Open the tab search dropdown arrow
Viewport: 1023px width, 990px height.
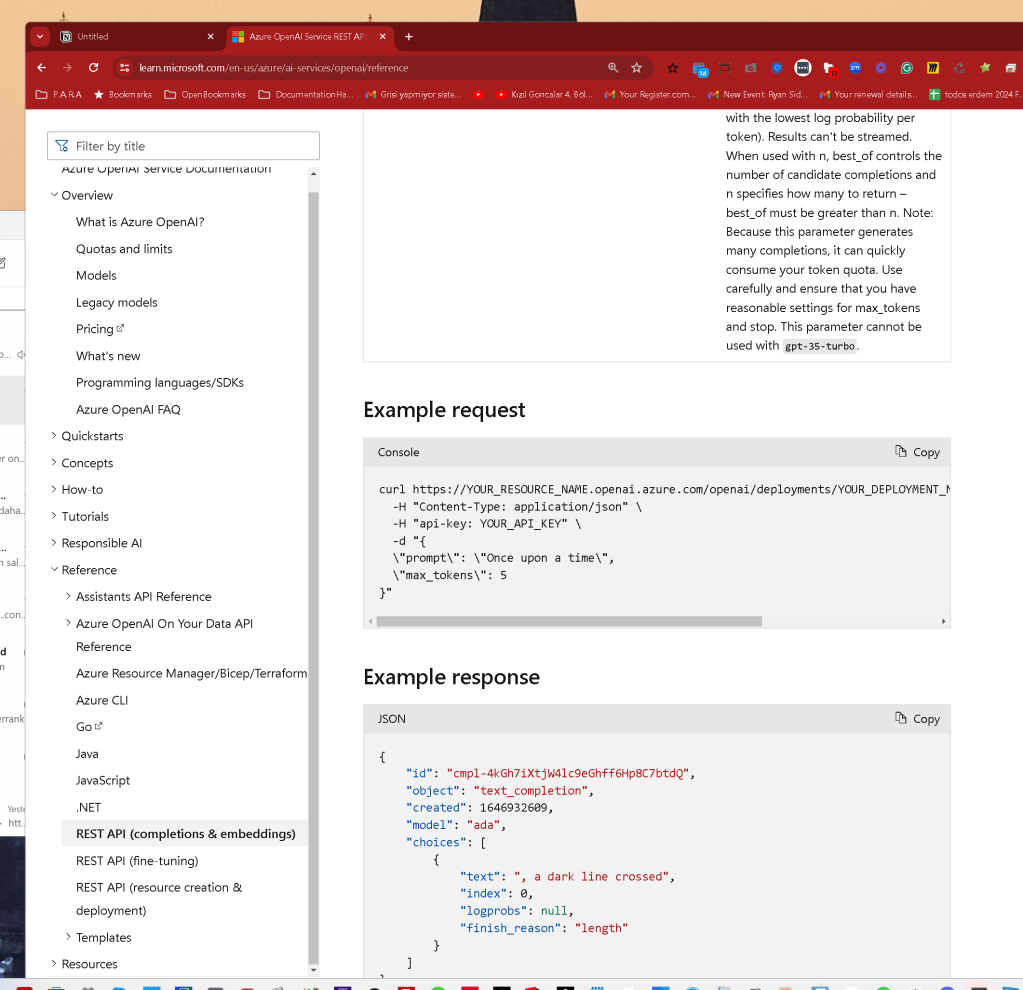[x=40, y=37]
